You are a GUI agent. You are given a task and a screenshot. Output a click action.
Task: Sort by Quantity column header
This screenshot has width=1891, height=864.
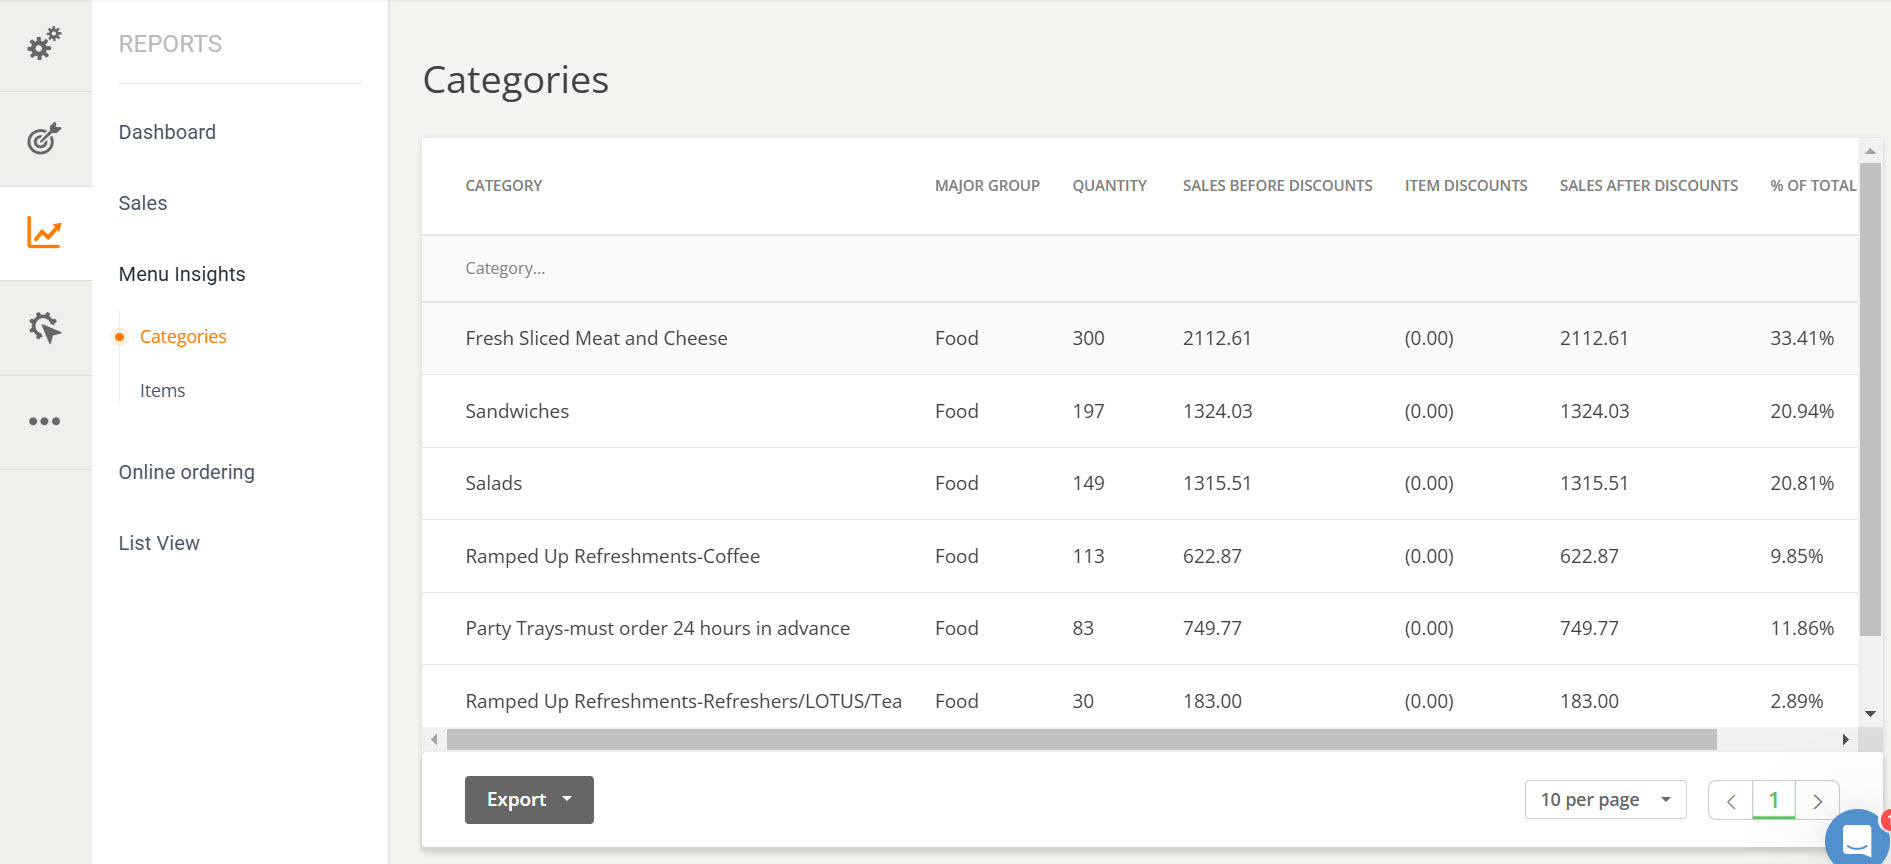[1109, 186]
